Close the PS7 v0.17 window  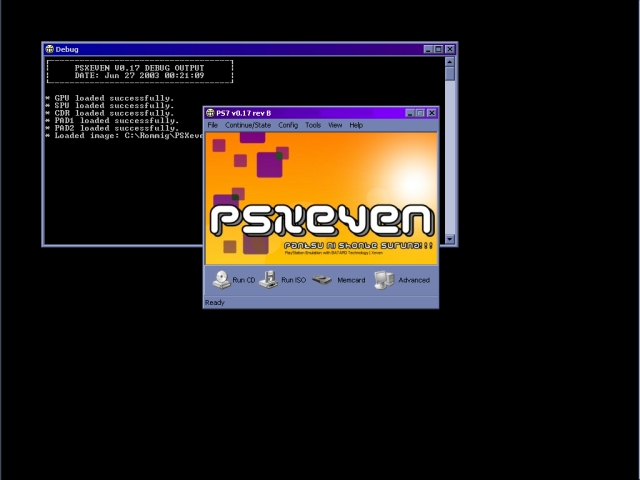coord(431,113)
